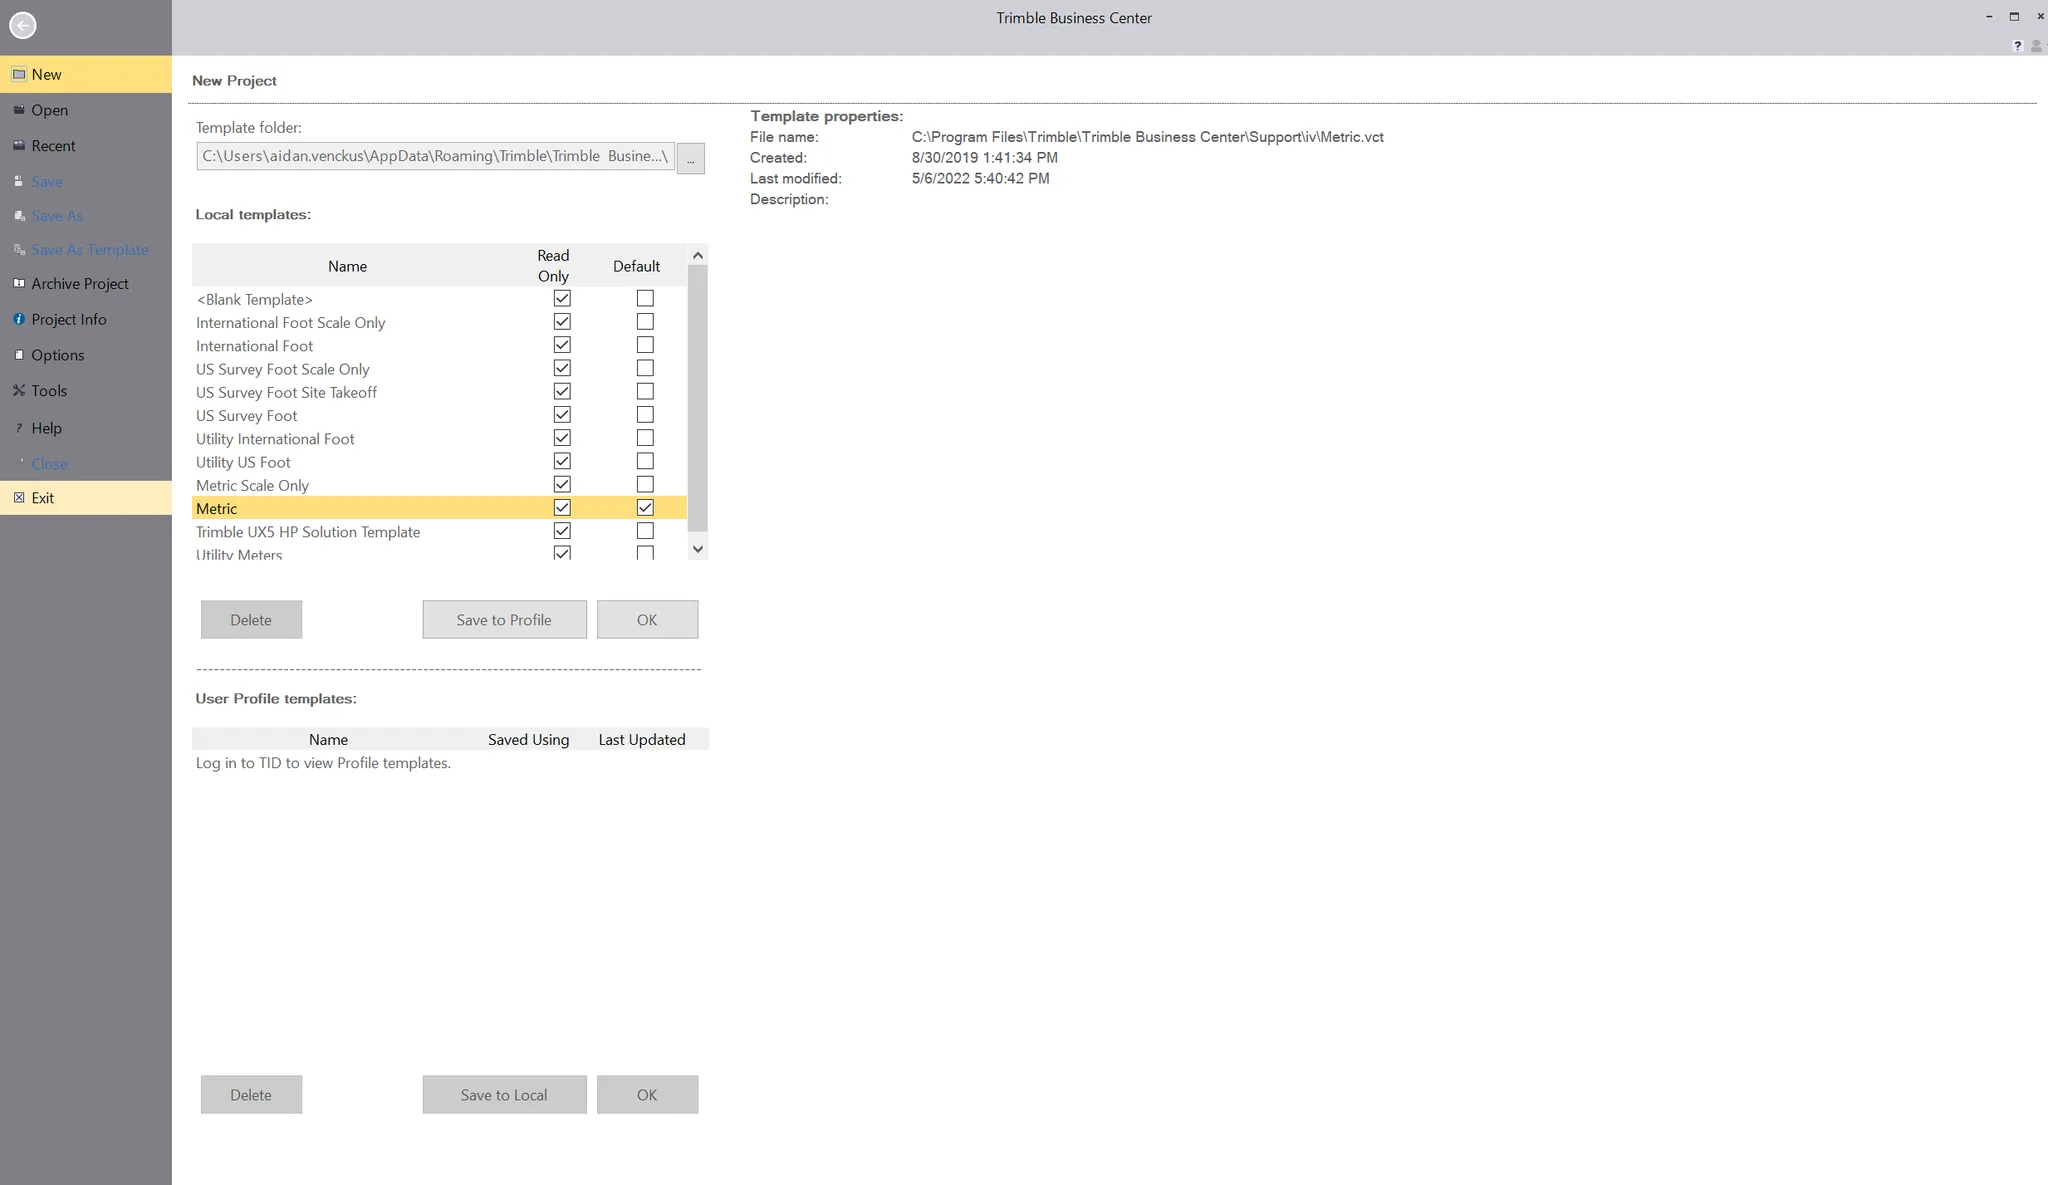Click the template folder browse button
Viewport: 2048px width, 1185px height.
[690, 158]
